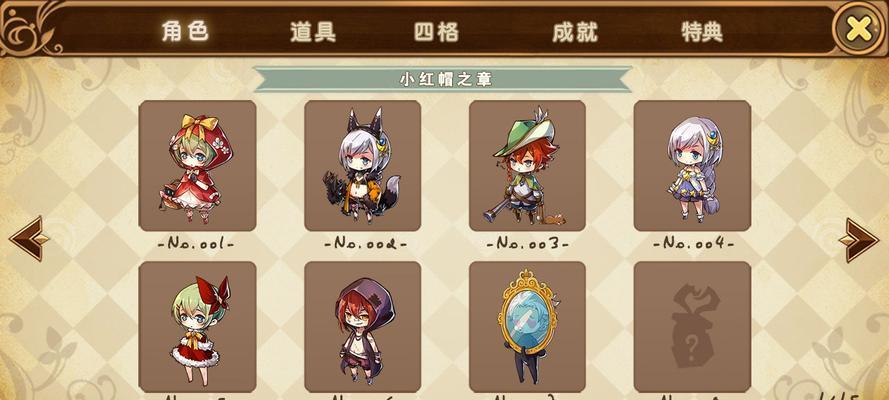Click the No.003 label
Screen dimensions: 889x400
pyautogui.click(x=527, y=244)
